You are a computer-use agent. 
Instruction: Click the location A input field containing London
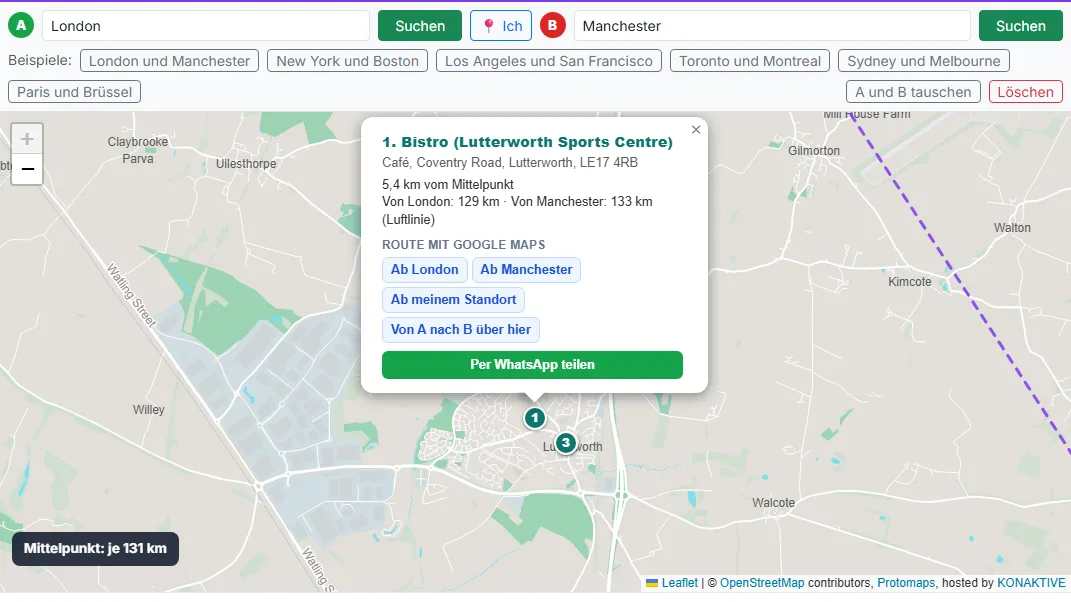pyautogui.click(x=206, y=26)
